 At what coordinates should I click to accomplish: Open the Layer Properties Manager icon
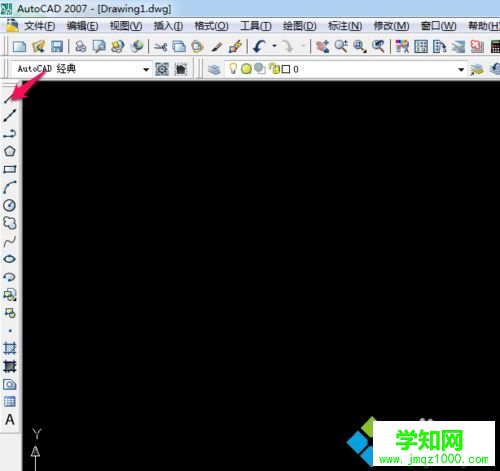click(214, 69)
